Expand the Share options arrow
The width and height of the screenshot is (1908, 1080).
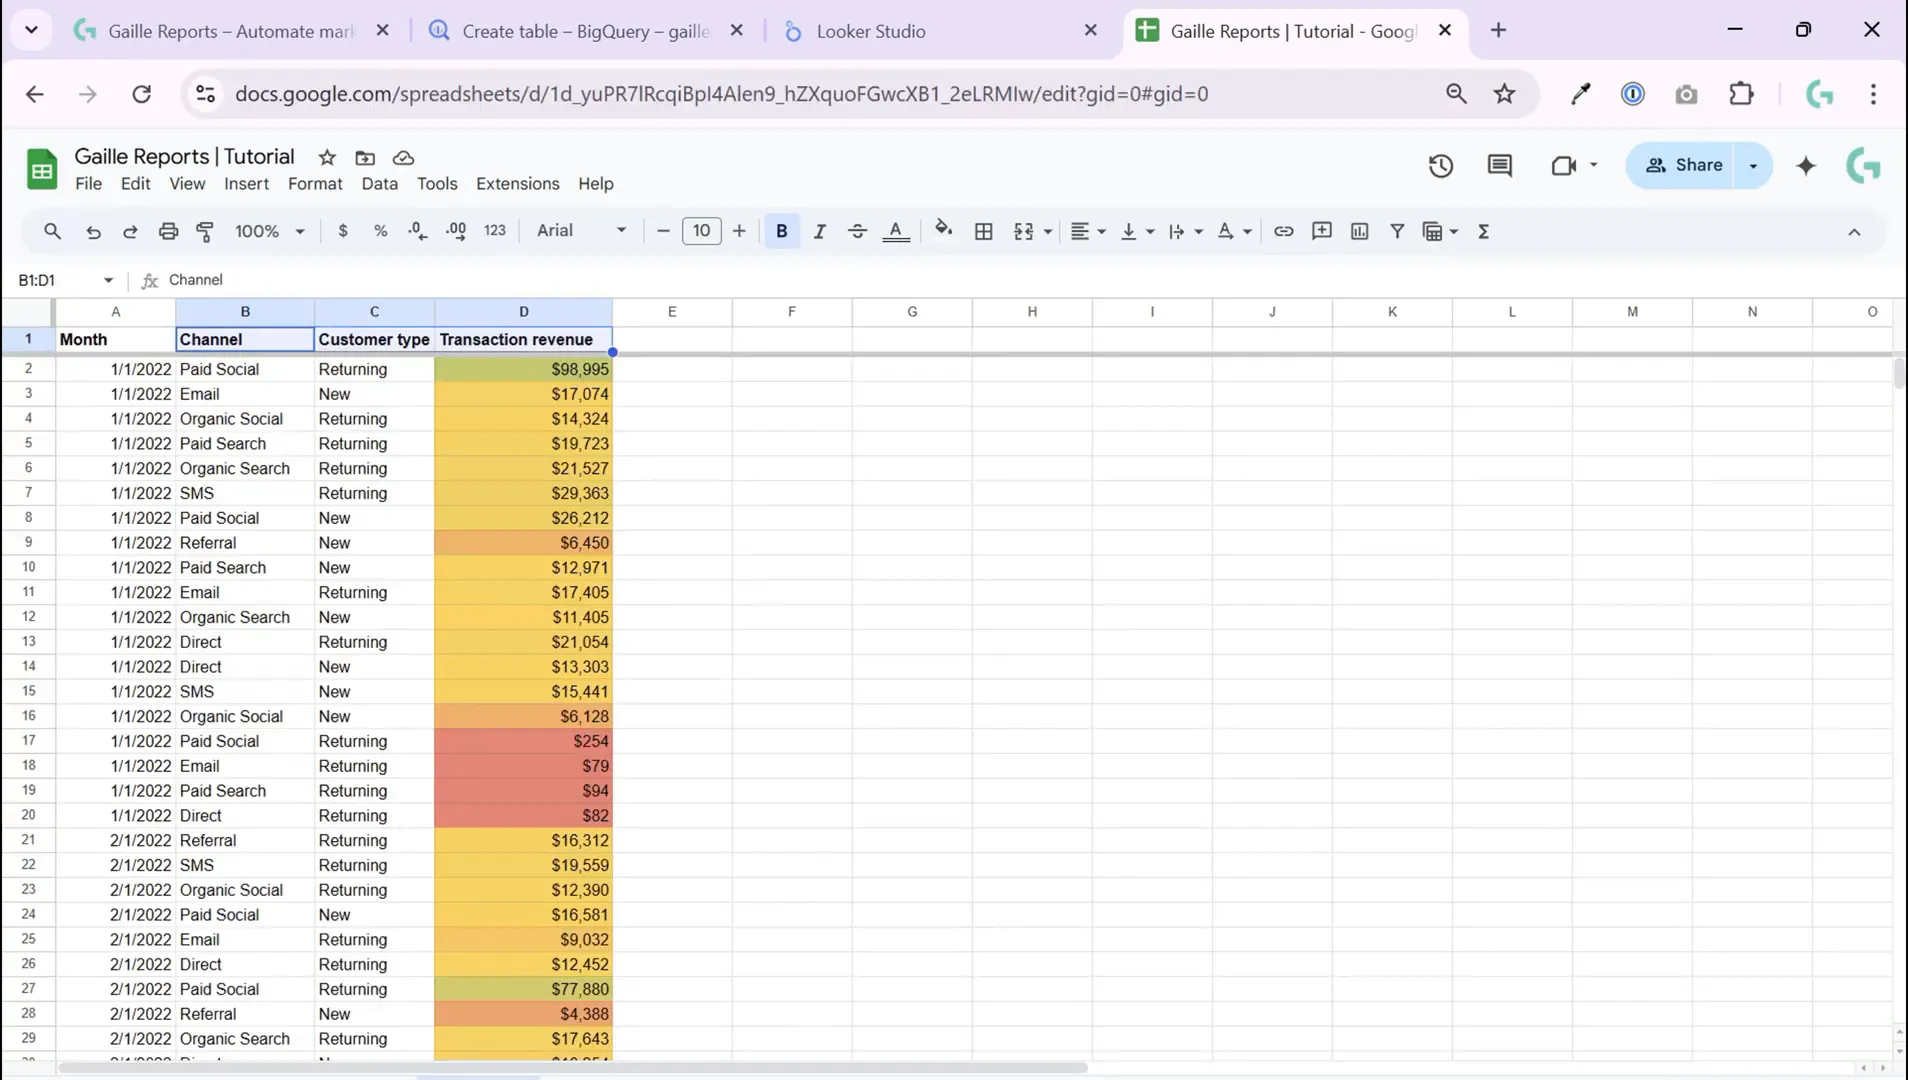pos(1753,166)
